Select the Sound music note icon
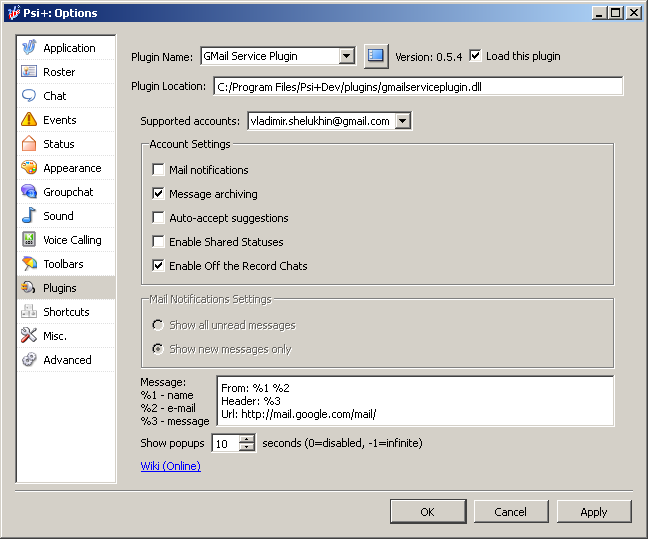Viewport: 648px width, 539px height. 29,216
